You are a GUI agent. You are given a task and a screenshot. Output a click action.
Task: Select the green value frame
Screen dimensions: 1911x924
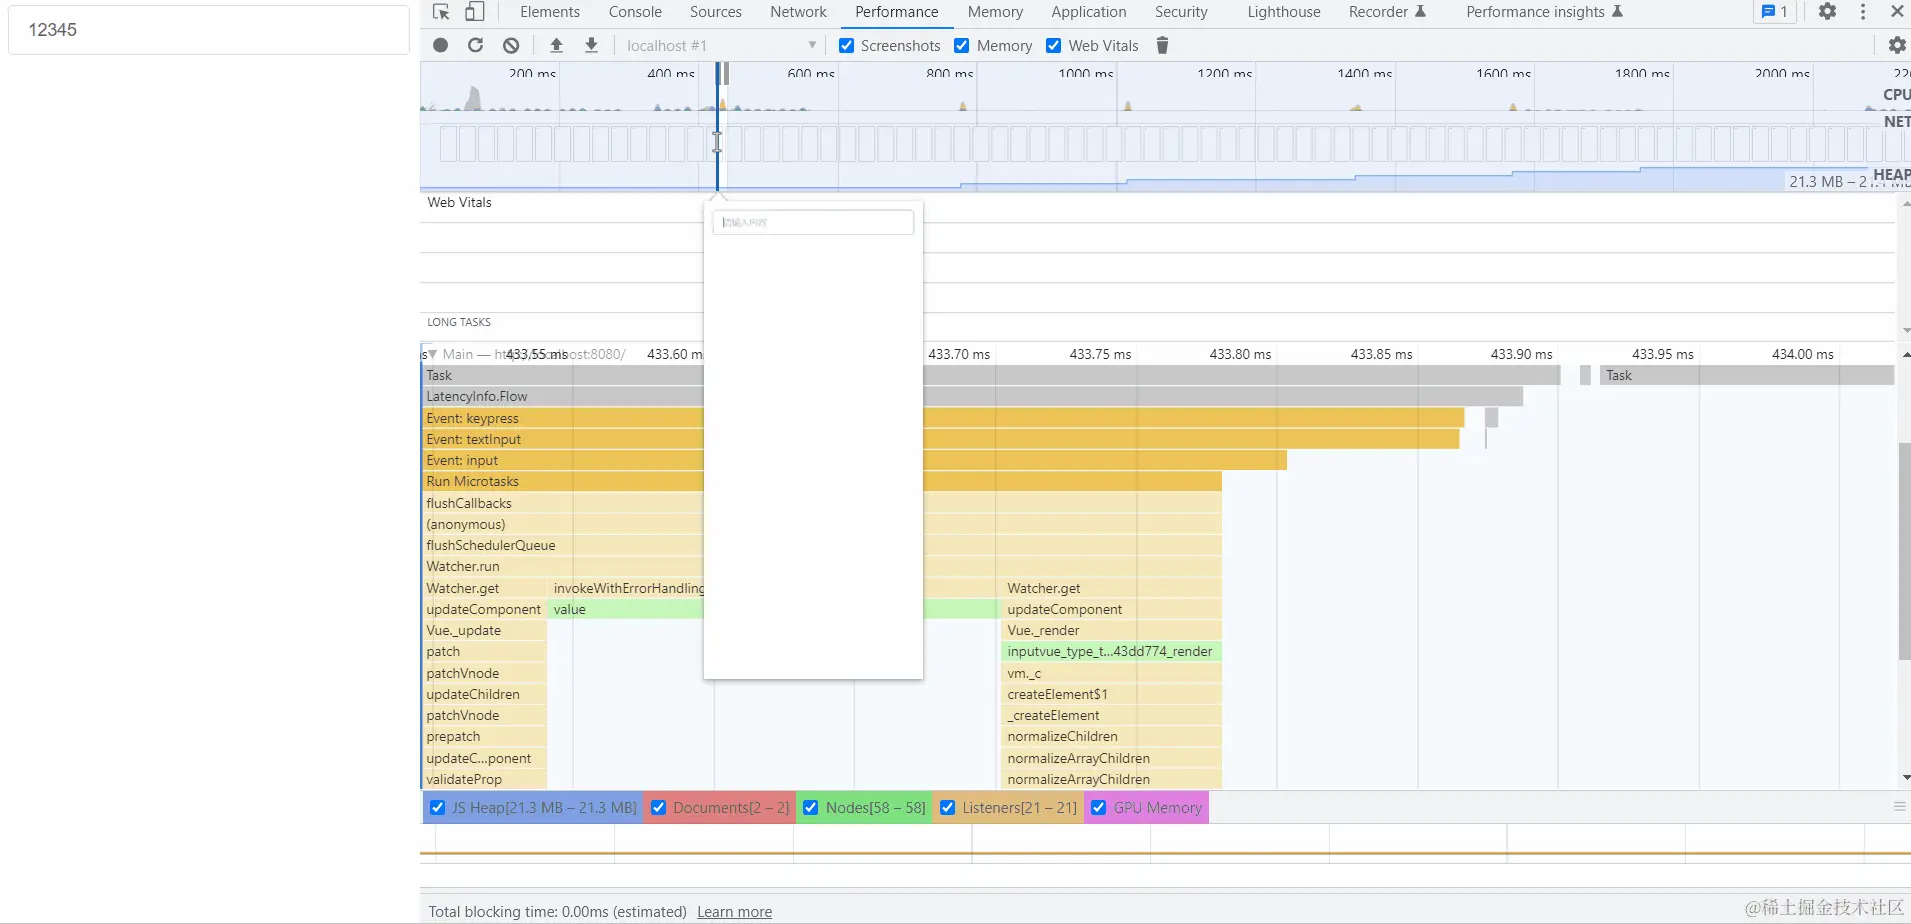(626, 609)
